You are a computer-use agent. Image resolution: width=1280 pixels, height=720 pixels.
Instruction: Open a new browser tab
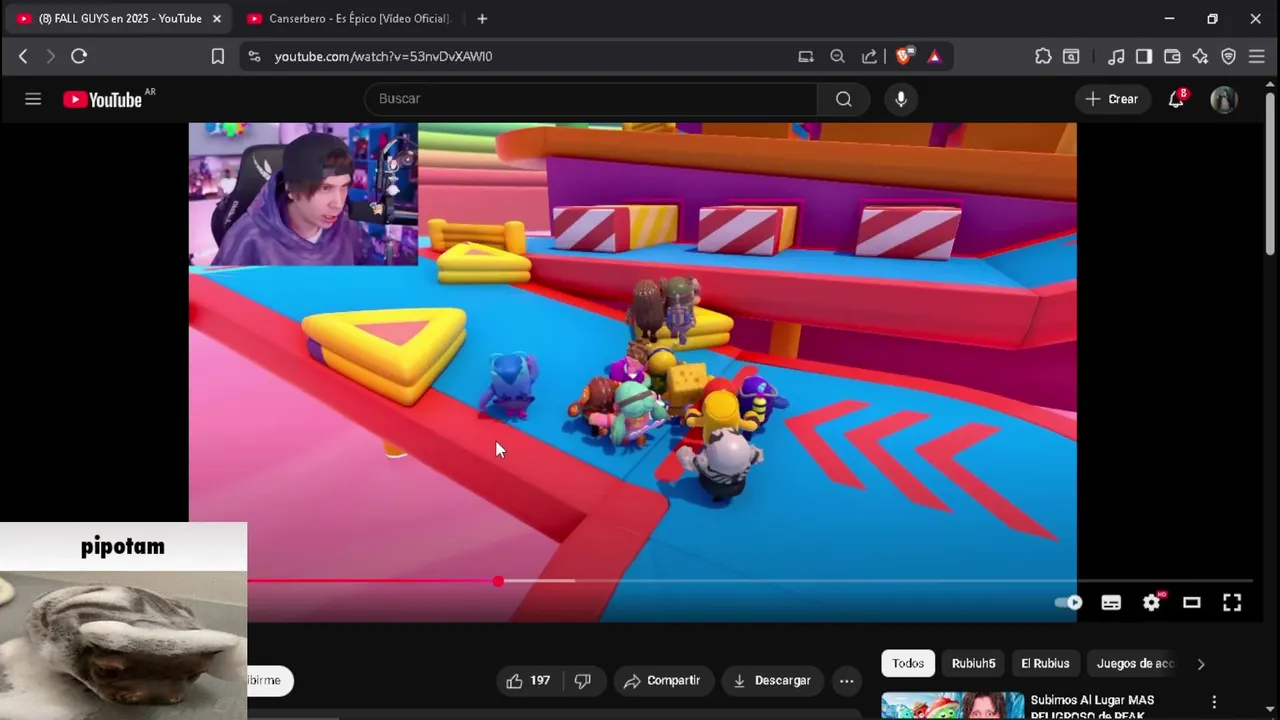tap(482, 18)
